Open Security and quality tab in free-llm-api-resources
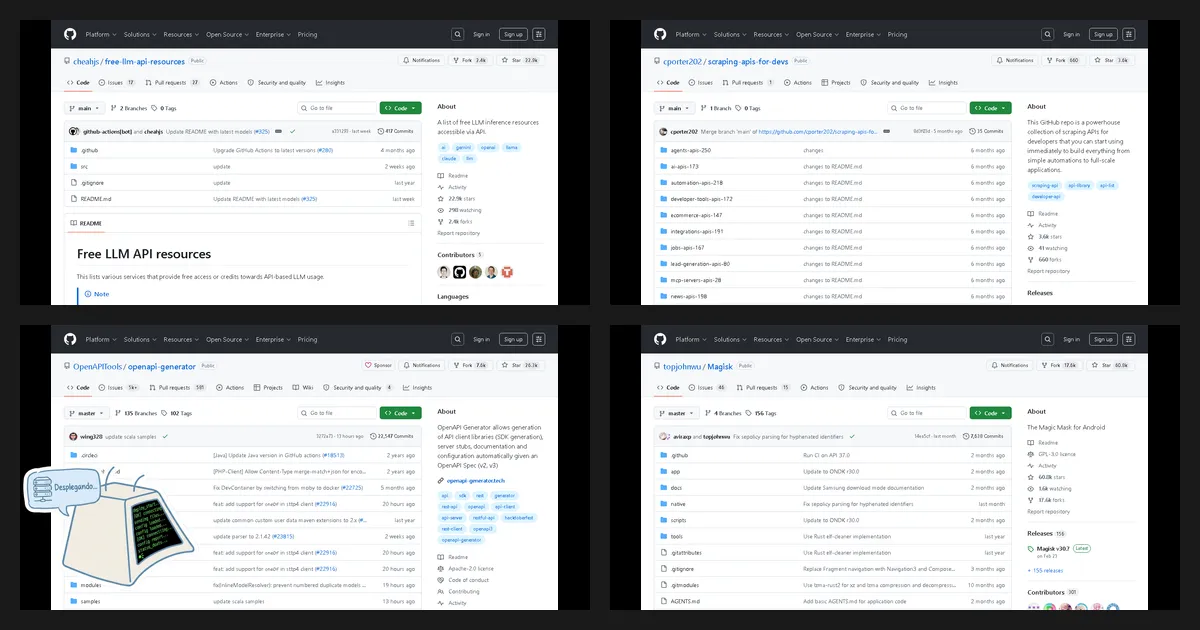1200x630 pixels. 277,83
